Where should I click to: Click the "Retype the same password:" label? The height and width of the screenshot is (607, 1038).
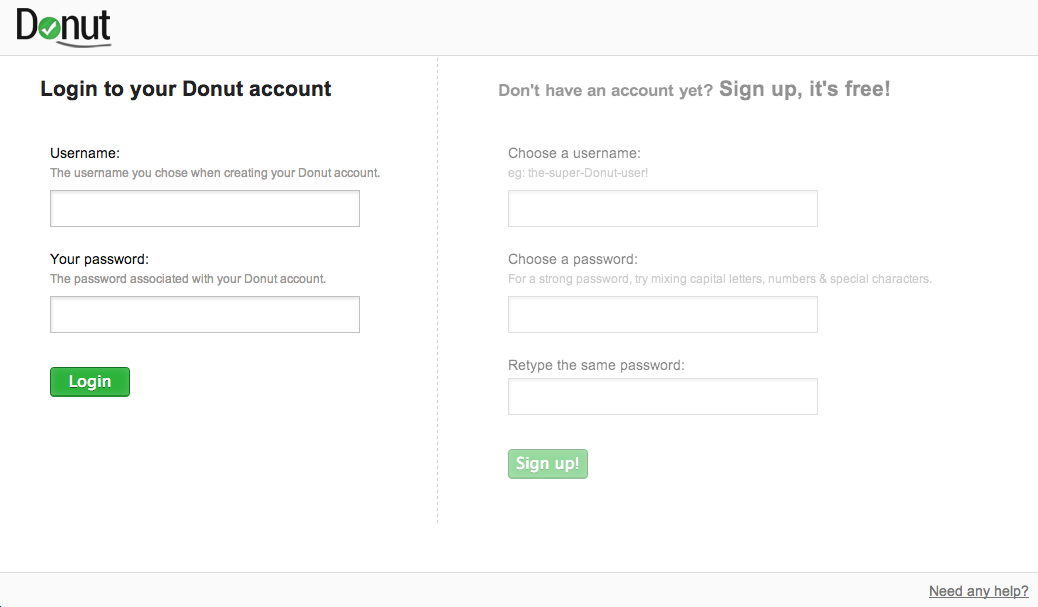tap(596, 365)
